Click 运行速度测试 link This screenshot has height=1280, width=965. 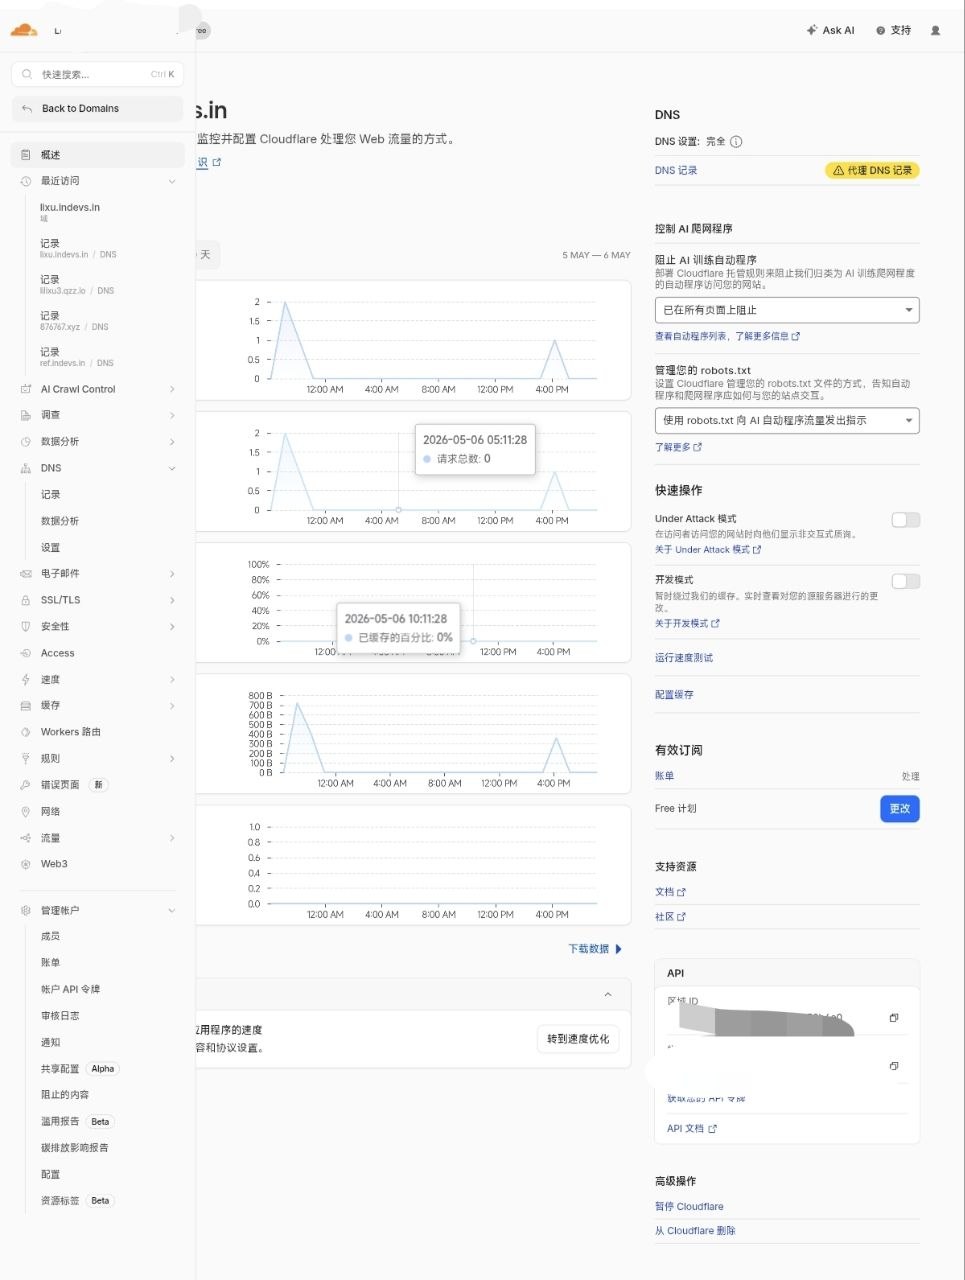(x=684, y=658)
